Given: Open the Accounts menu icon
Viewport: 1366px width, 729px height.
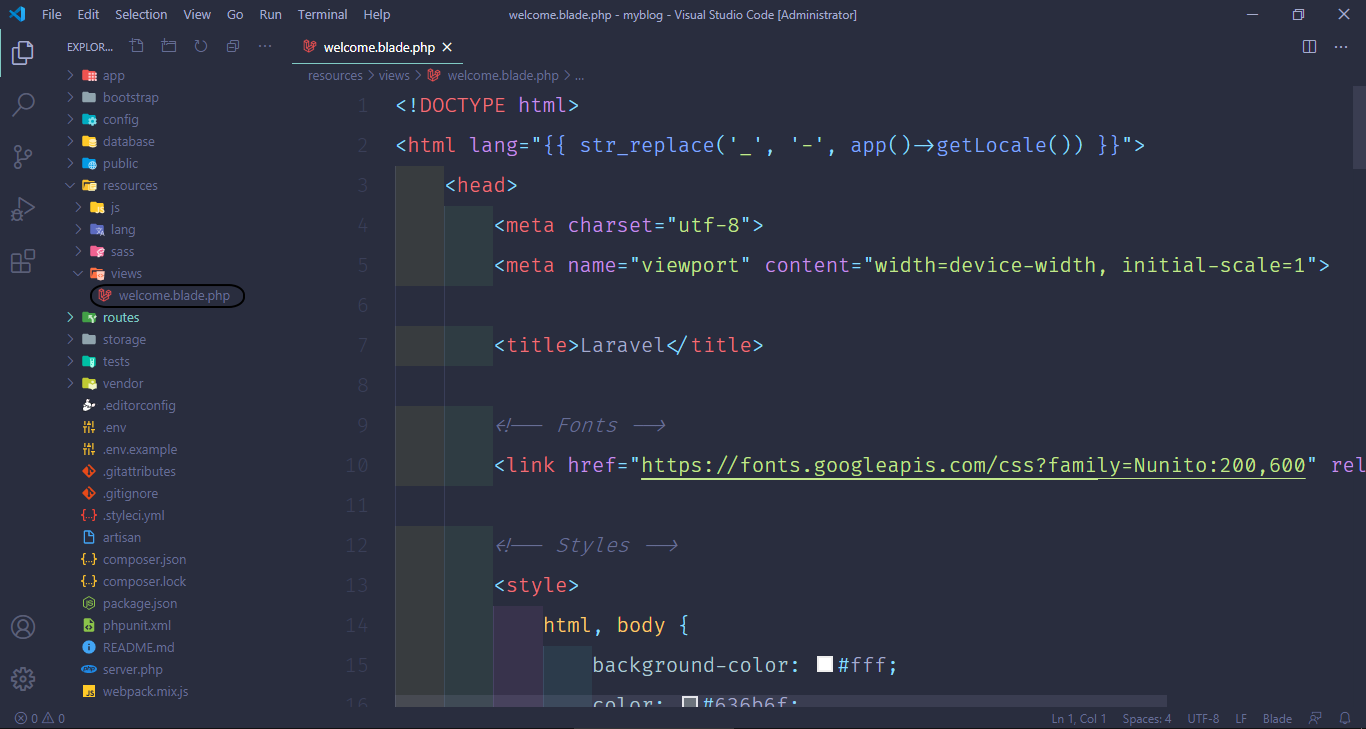Looking at the screenshot, I should tap(22, 627).
